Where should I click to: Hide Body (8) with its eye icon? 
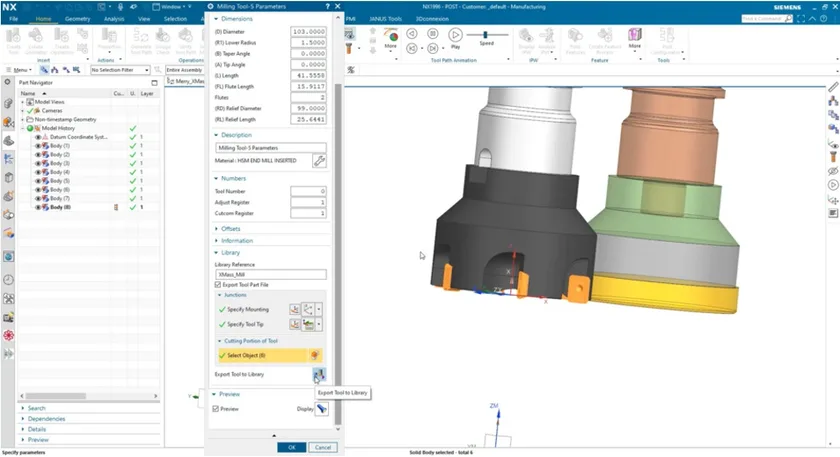(x=38, y=207)
